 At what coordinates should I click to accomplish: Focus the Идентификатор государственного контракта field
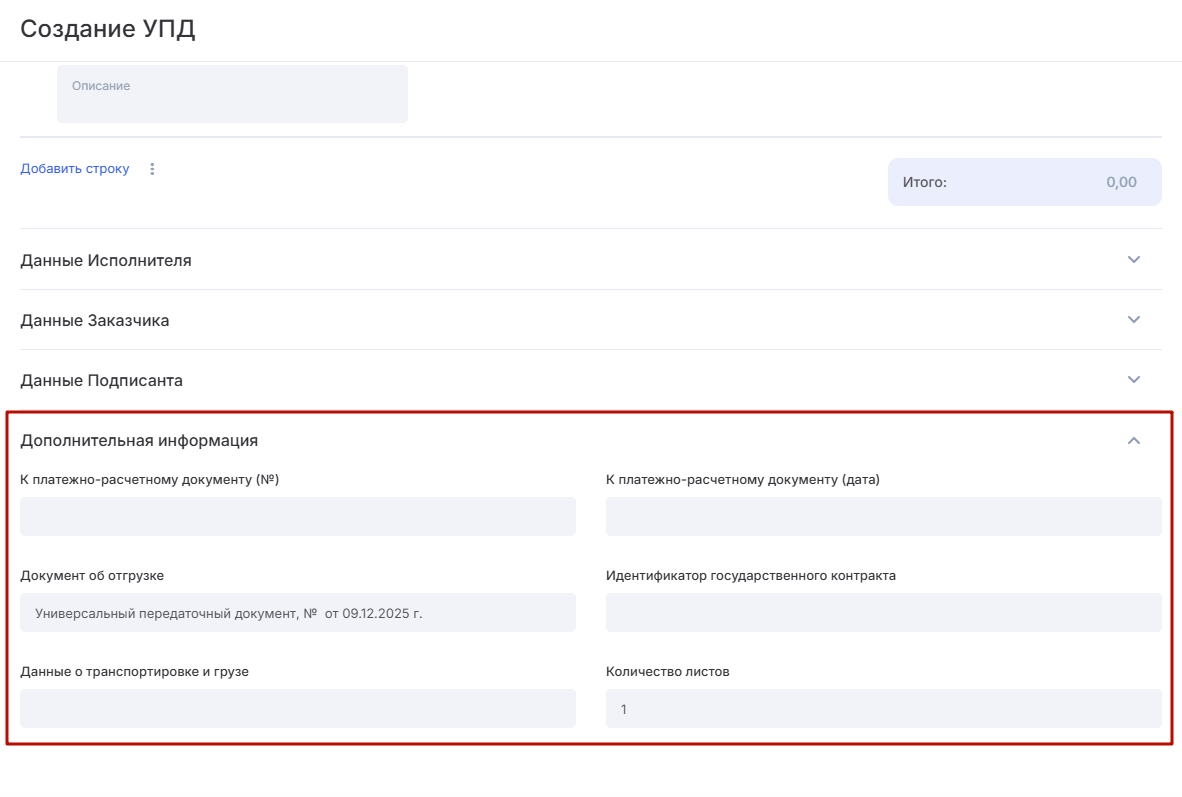pyautogui.click(x=883, y=613)
